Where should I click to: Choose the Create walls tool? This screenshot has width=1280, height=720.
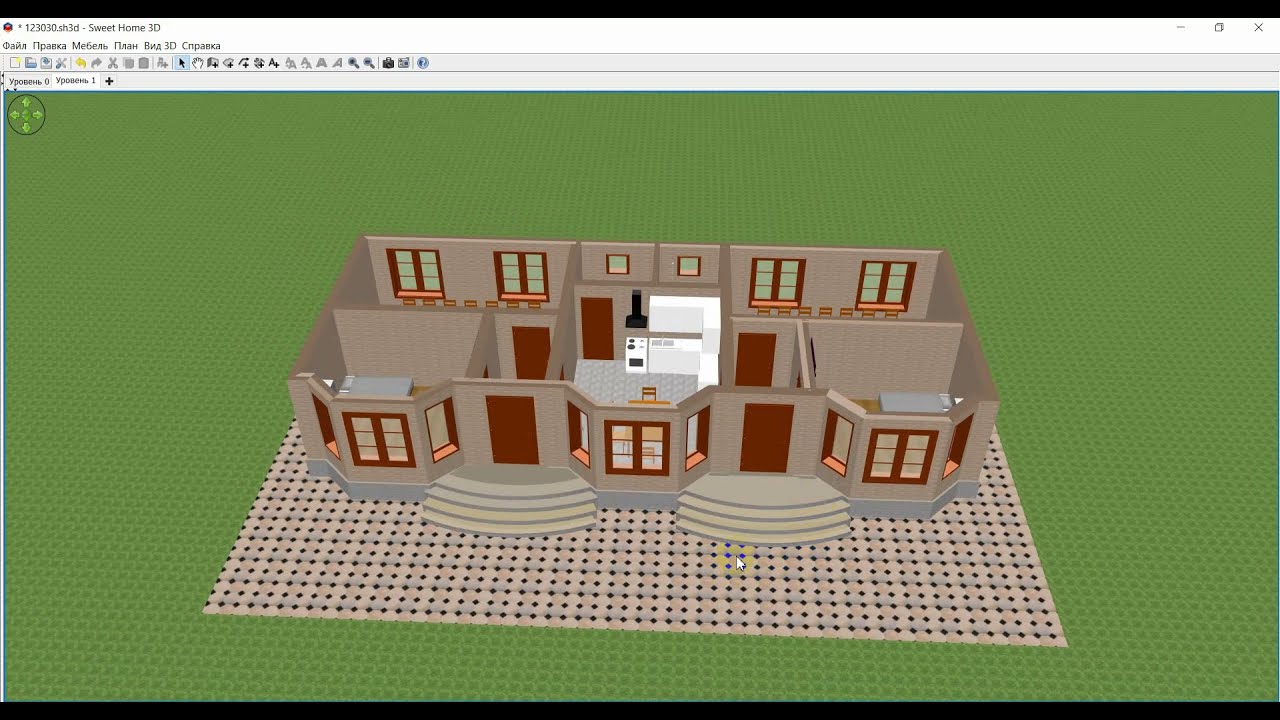coord(213,63)
